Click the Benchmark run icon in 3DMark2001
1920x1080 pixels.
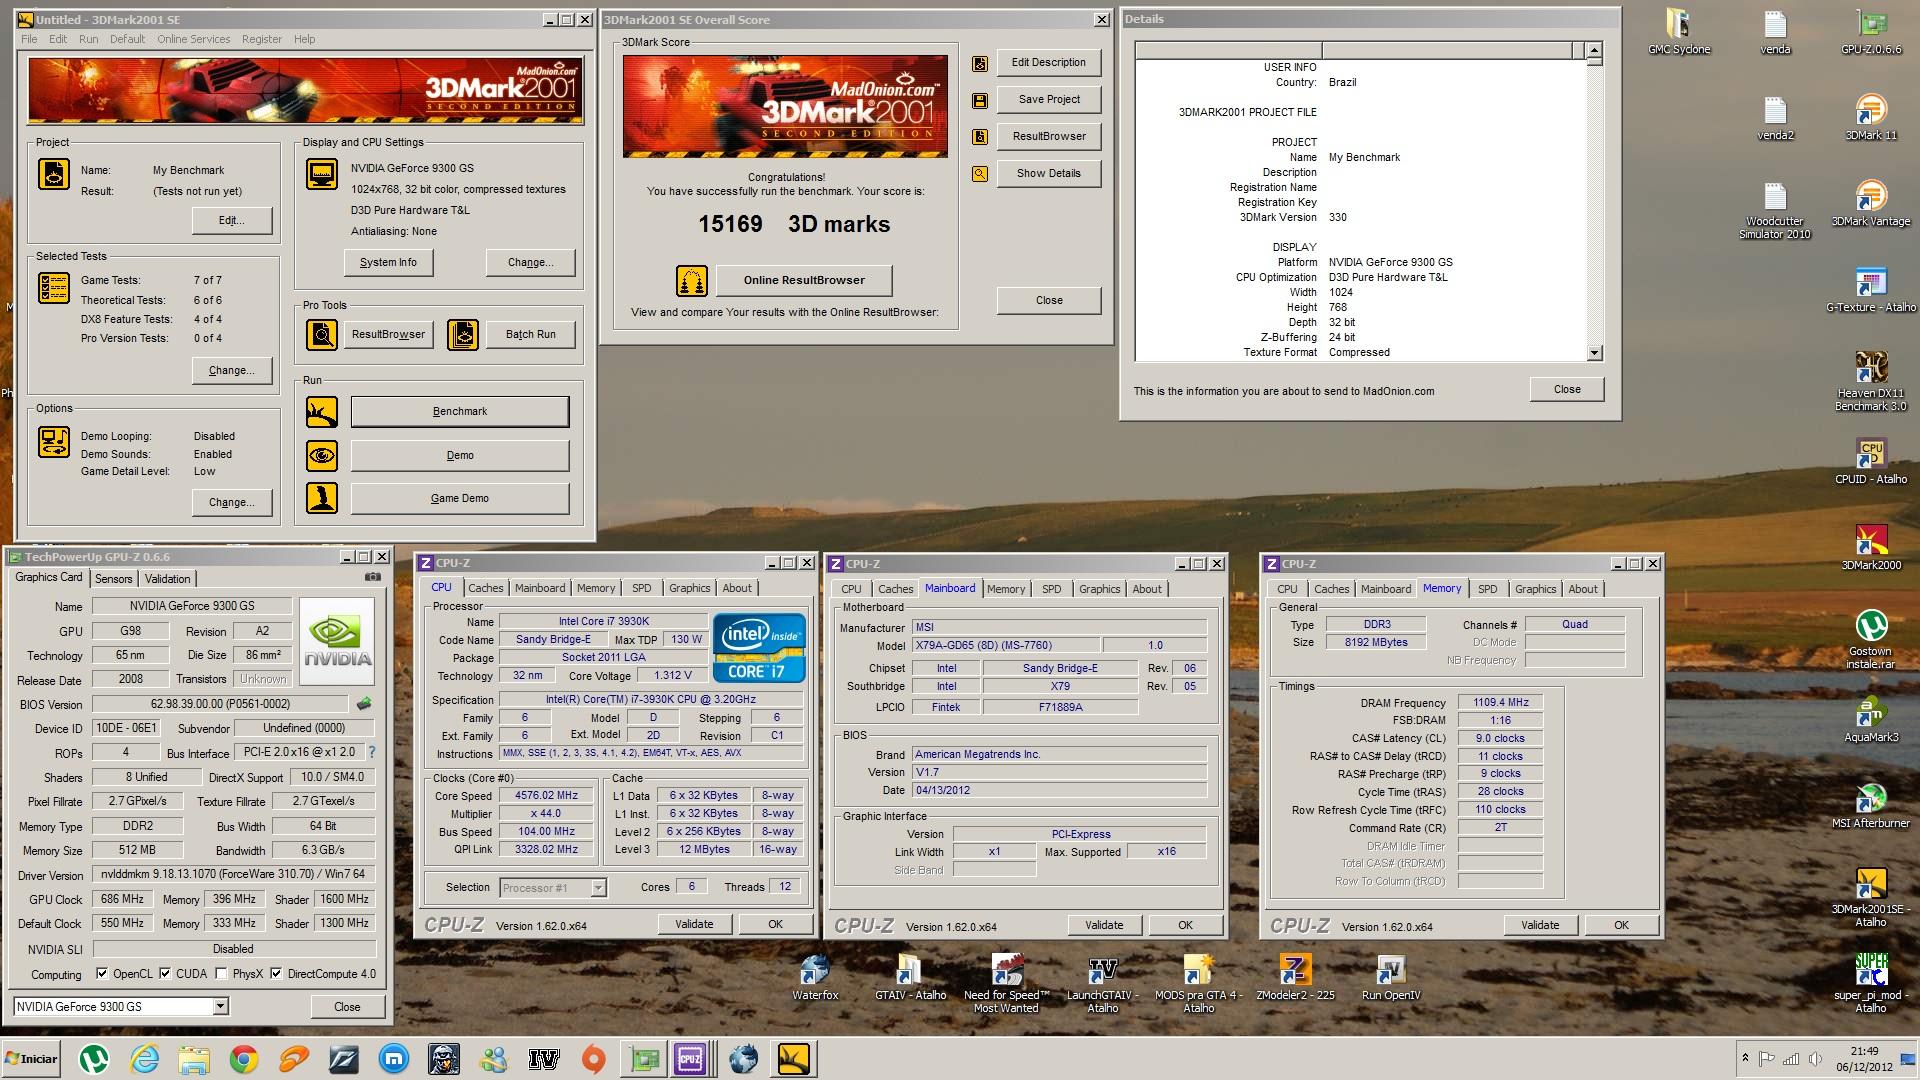(x=322, y=412)
